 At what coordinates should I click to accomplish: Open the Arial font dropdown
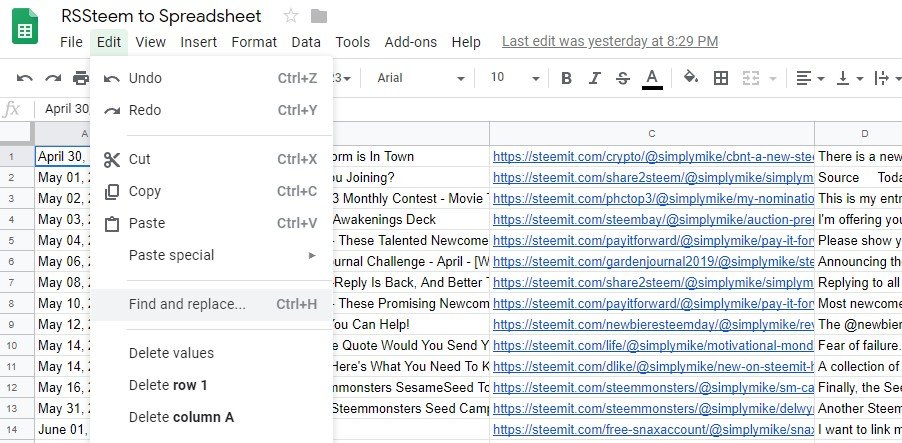[421, 78]
